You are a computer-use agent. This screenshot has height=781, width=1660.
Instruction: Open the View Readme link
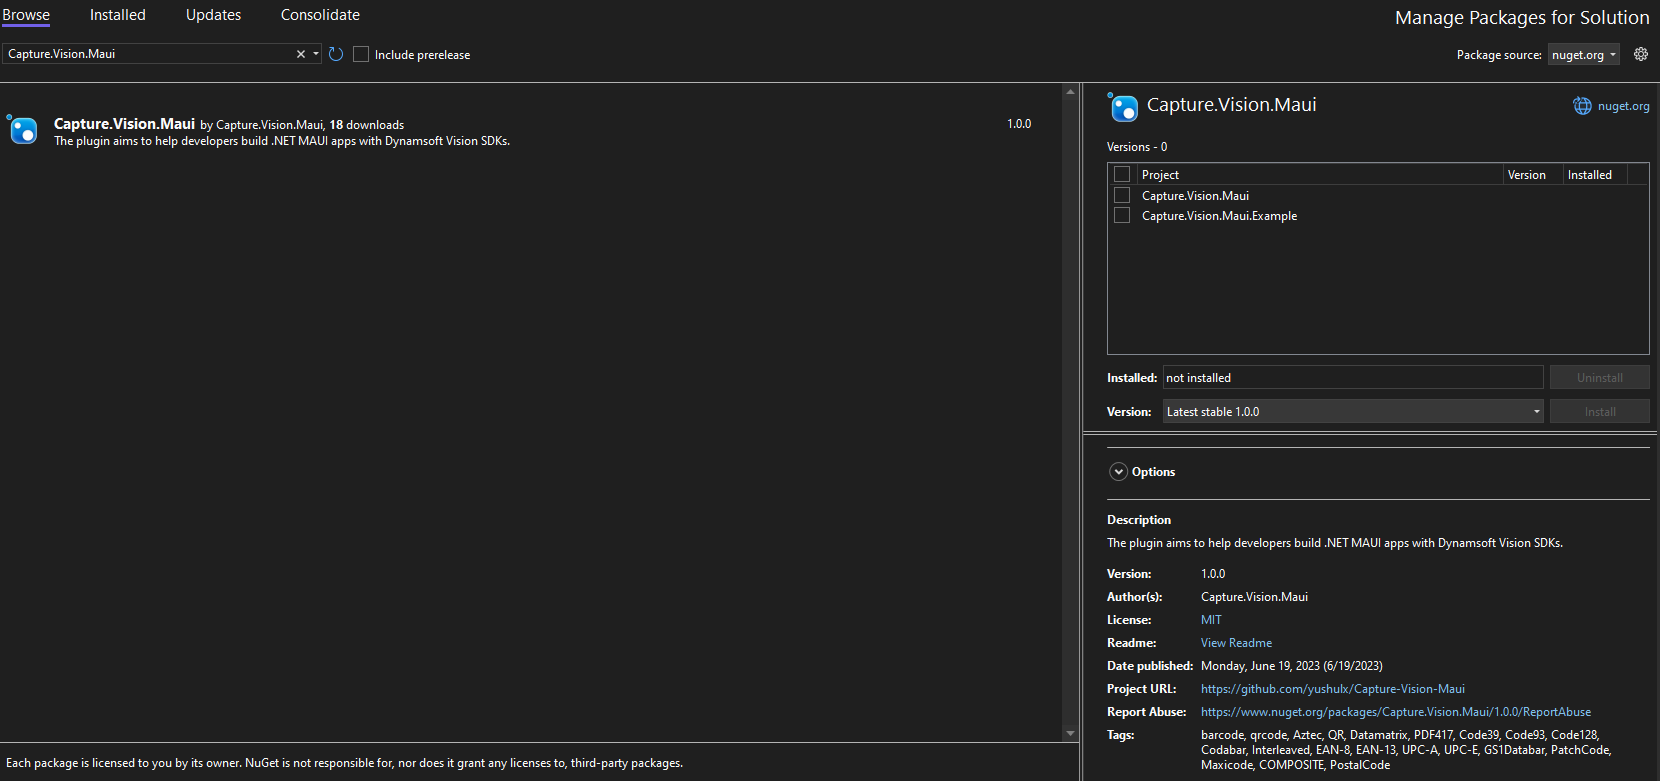(x=1236, y=643)
